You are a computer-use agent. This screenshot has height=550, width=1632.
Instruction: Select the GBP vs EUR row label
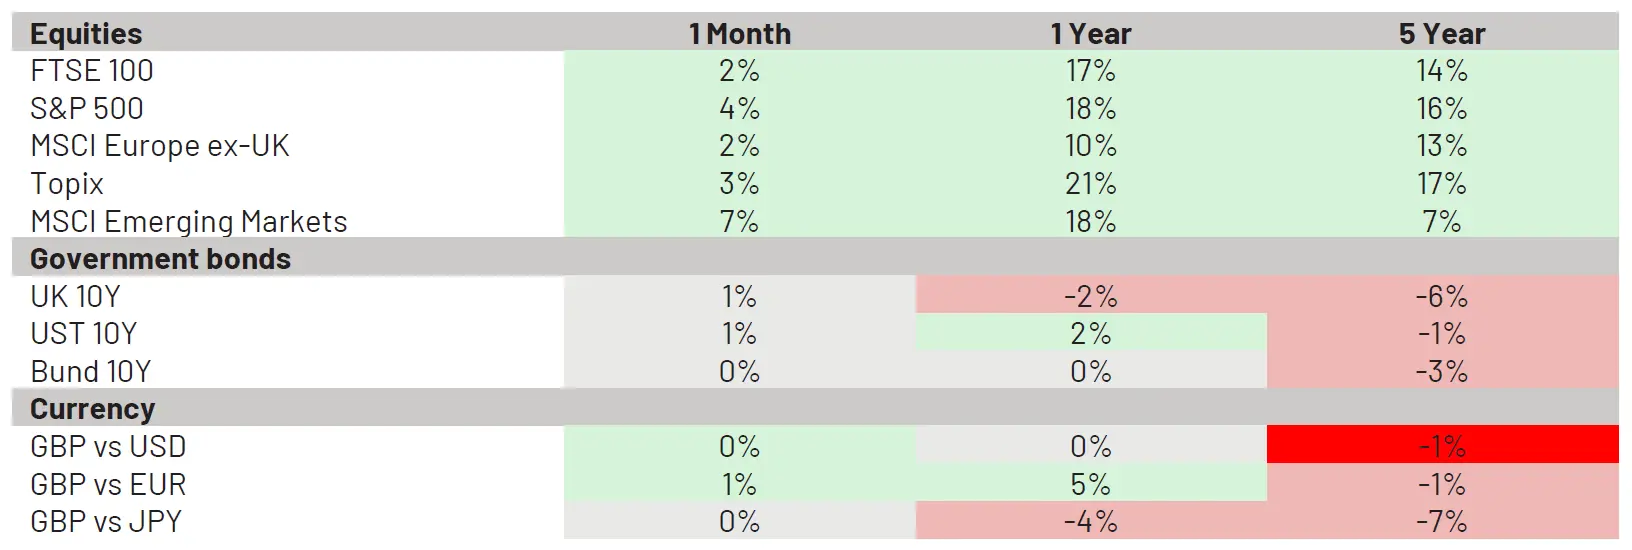point(108,484)
